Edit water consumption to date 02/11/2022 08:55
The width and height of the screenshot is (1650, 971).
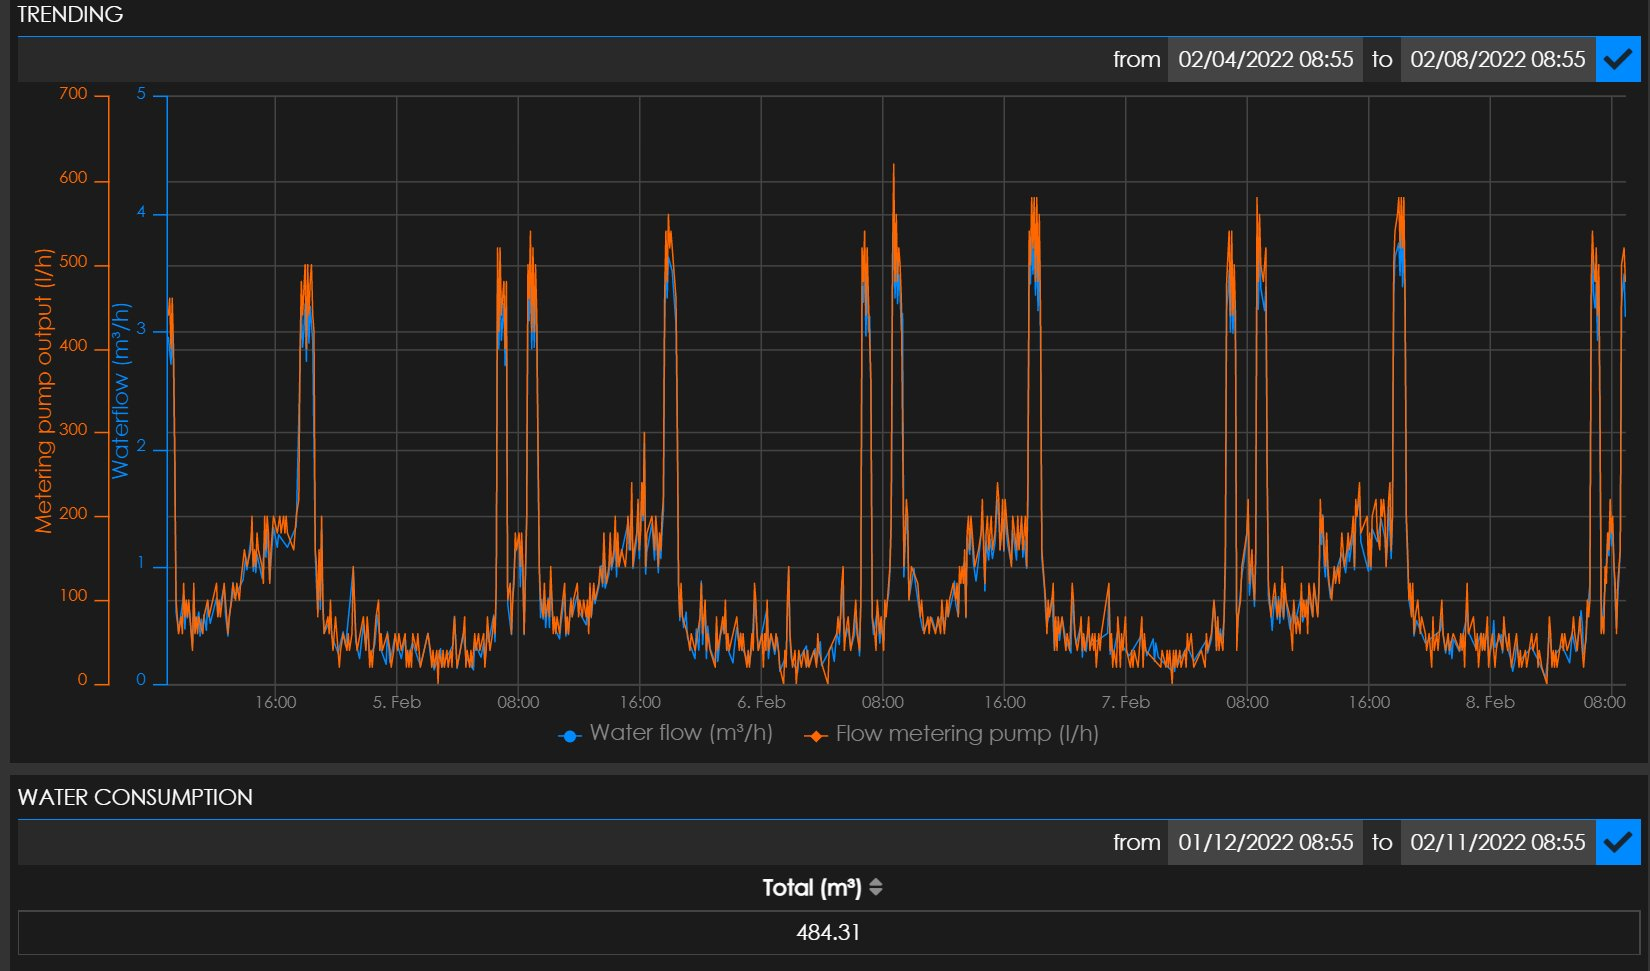tap(1497, 842)
